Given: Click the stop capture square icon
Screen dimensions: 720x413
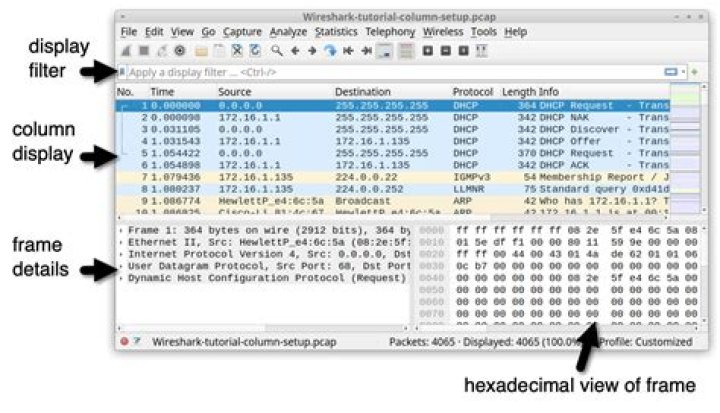Looking at the screenshot, I should point(142,49).
